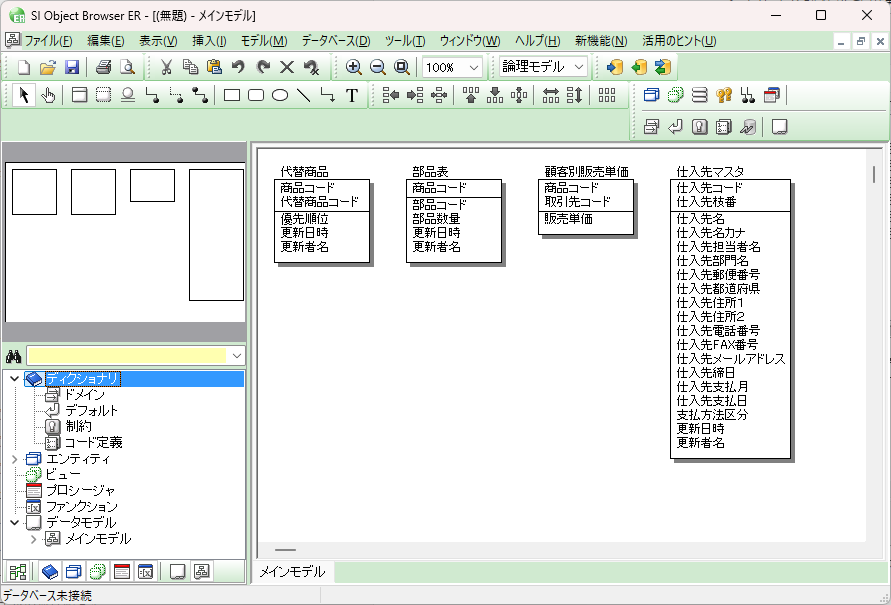Click the yellow search input field
The image size is (891, 605).
pos(127,356)
